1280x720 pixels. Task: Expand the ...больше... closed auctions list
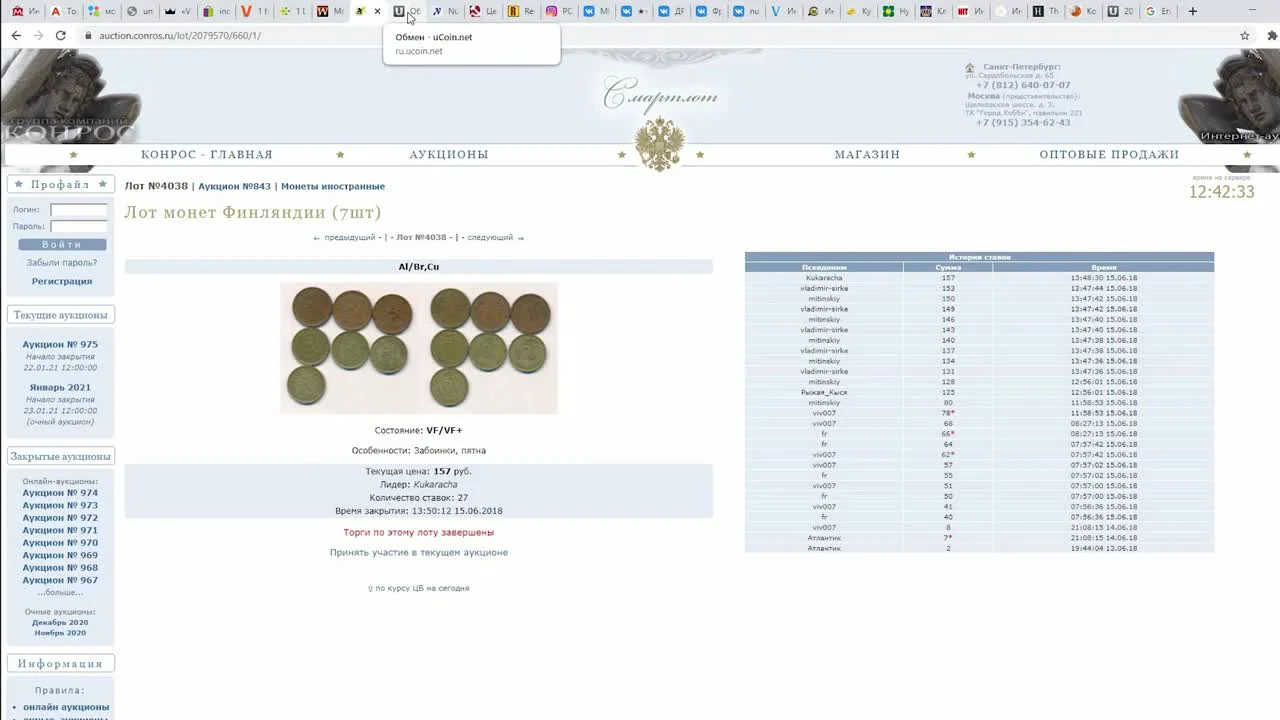pyautogui.click(x=60, y=592)
